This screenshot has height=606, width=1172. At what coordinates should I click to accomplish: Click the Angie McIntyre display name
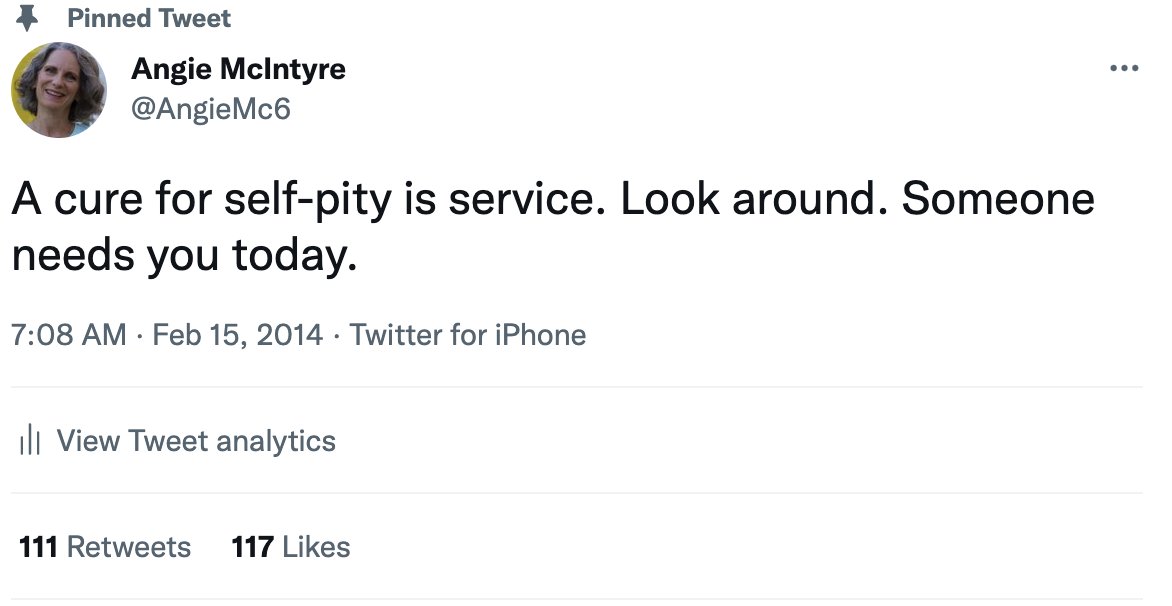pyautogui.click(x=238, y=70)
